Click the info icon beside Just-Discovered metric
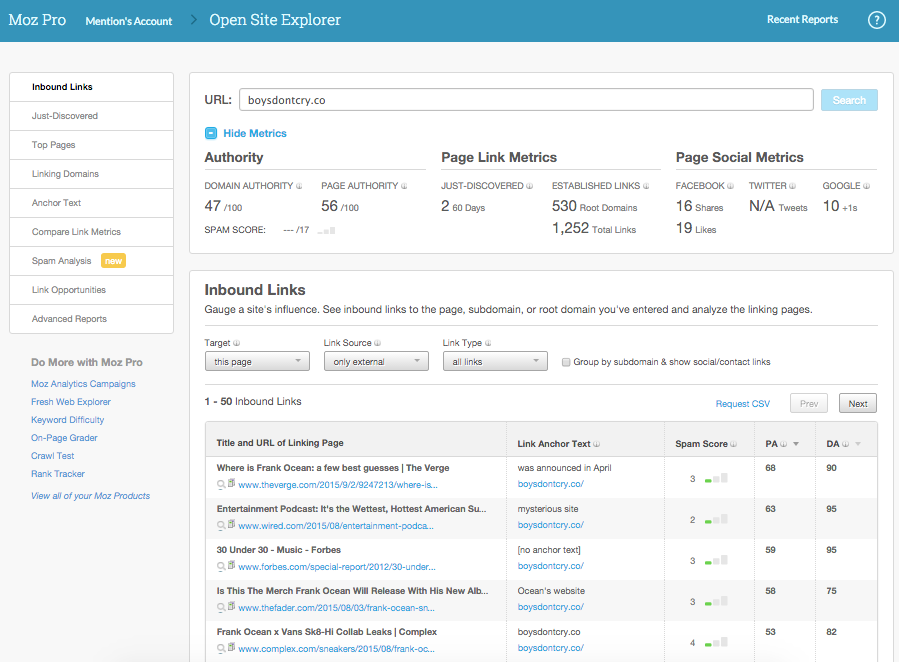 pyautogui.click(x=530, y=186)
